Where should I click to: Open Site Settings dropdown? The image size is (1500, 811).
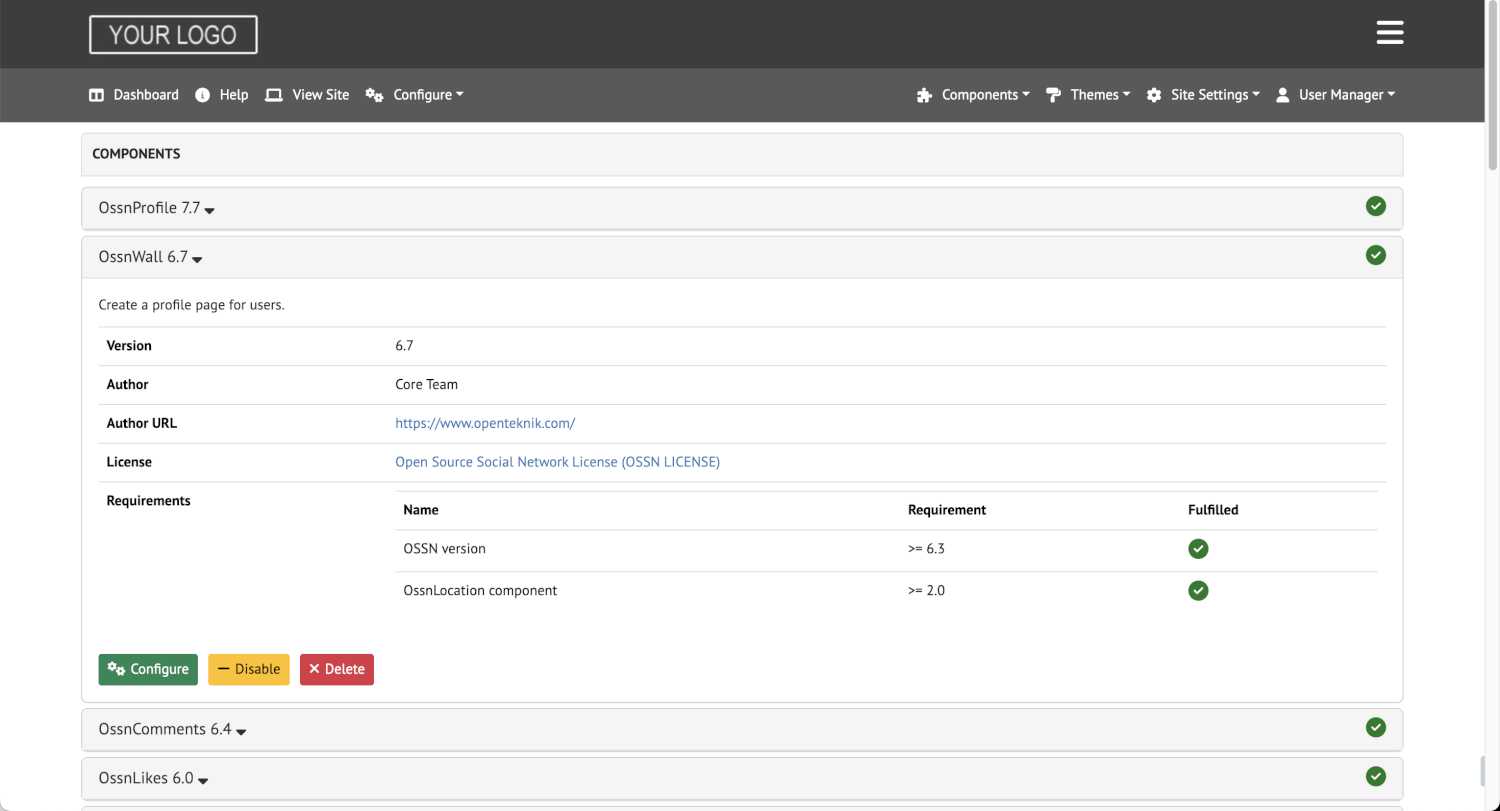1203,95
